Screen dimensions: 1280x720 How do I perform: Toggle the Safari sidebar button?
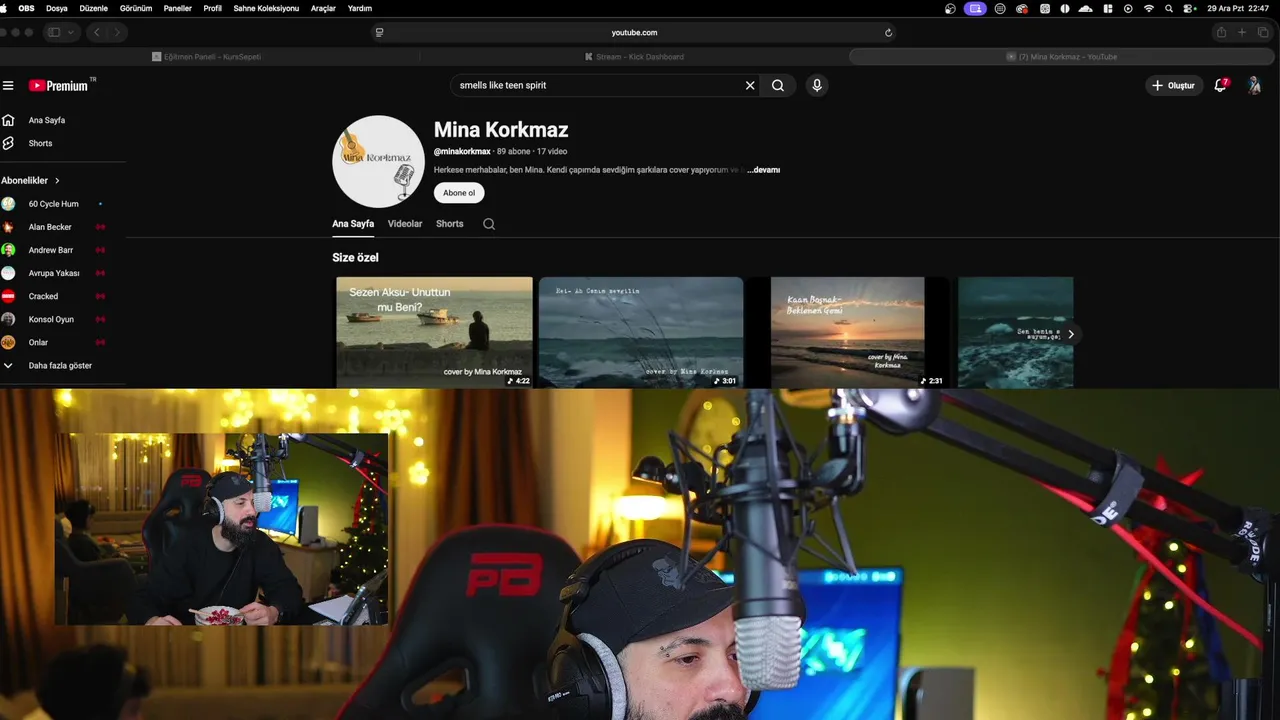(x=54, y=33)
